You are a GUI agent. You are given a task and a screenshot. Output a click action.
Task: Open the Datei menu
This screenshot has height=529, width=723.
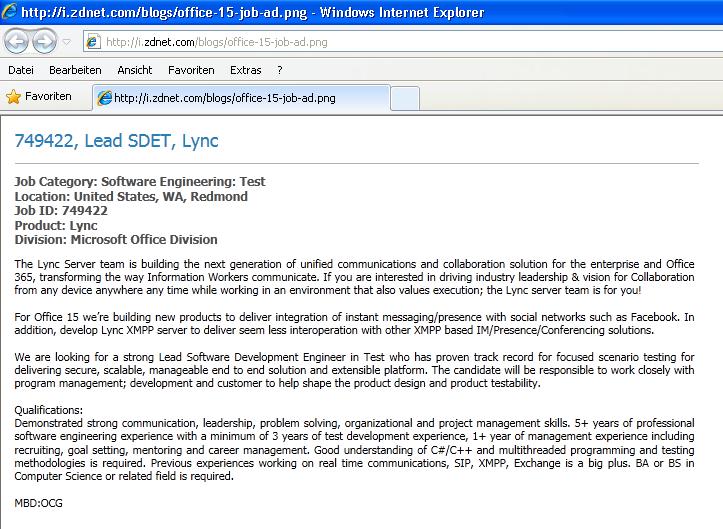click(21, 70)
